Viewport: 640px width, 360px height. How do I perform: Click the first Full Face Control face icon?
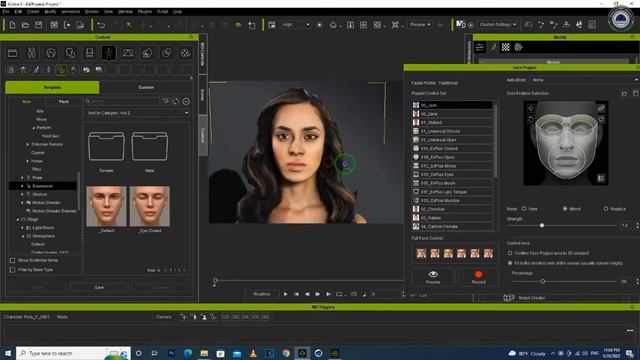[421, 253]
